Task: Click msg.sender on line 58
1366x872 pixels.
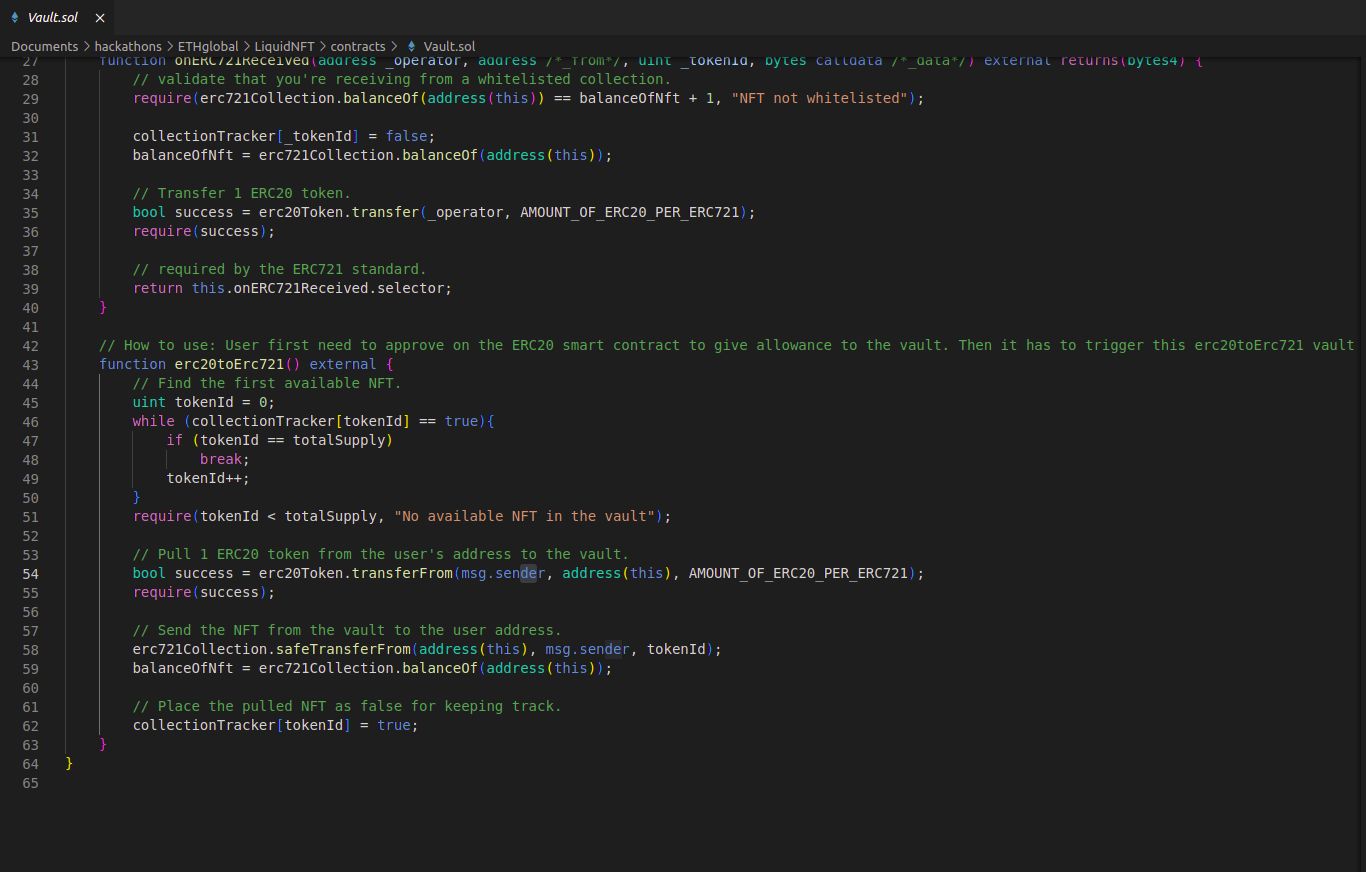Action: [587, 649]
